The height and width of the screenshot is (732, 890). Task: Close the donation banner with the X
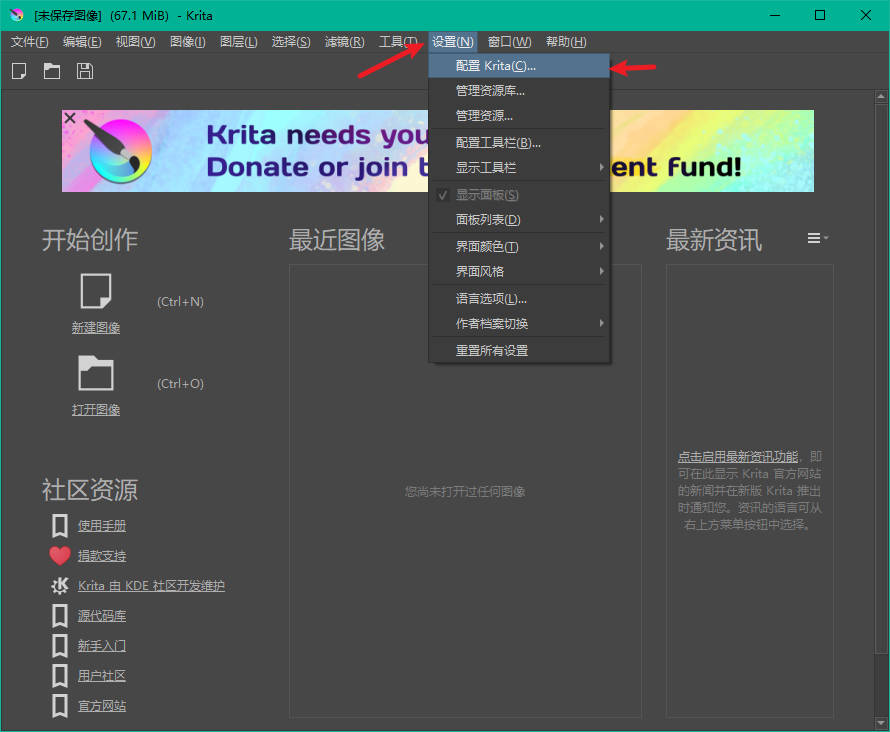coord(70,118)
